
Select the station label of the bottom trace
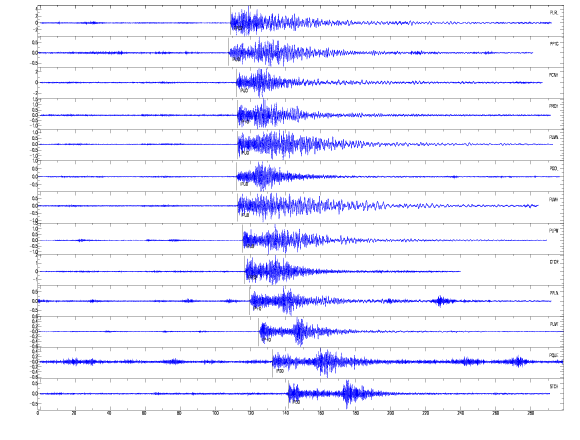tap(553, 386)
